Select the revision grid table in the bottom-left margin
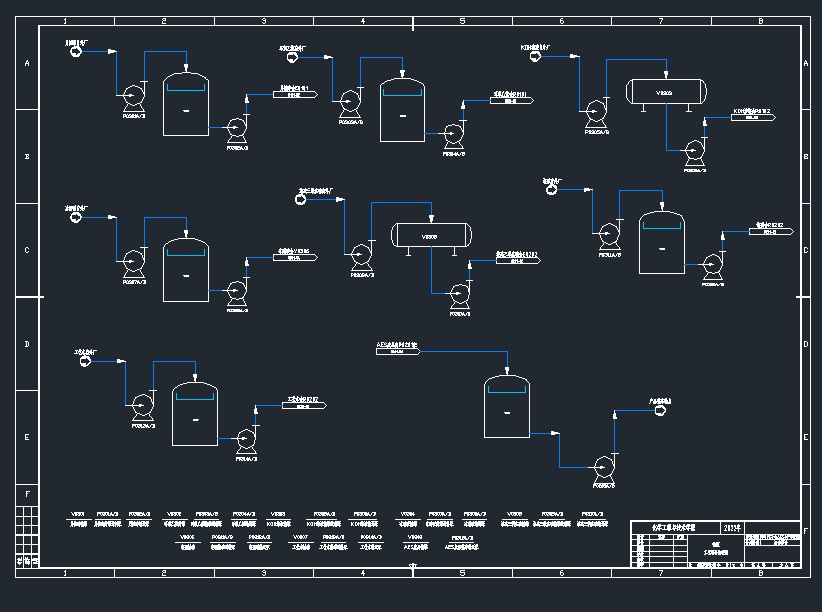822x612 pixels. pyautogui.click(x=27, y=535)
